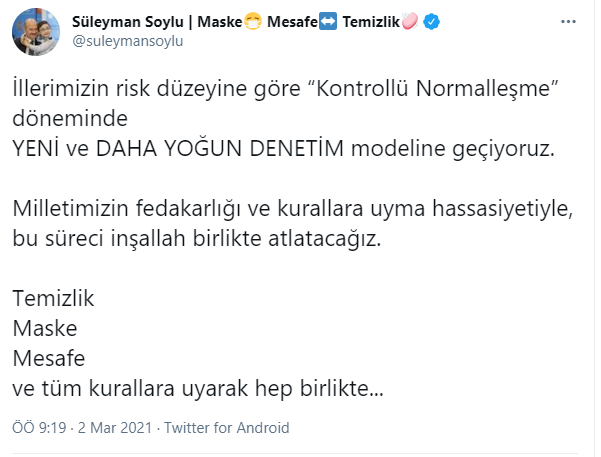
Task: Click the YENİ ve DAHA YOĞUN DENETİM line
Action: click(x=284, y=148)
